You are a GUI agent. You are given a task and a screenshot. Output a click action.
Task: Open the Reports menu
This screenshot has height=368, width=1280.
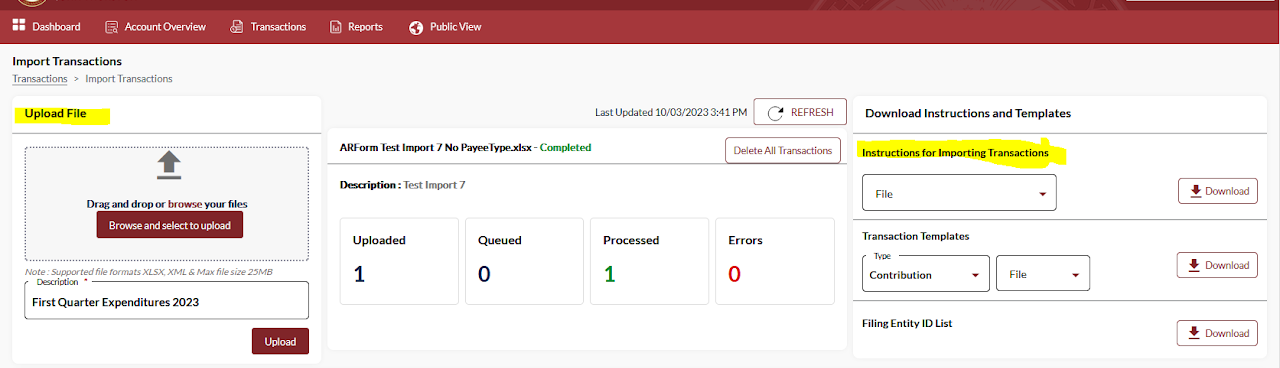click(356, 27)
